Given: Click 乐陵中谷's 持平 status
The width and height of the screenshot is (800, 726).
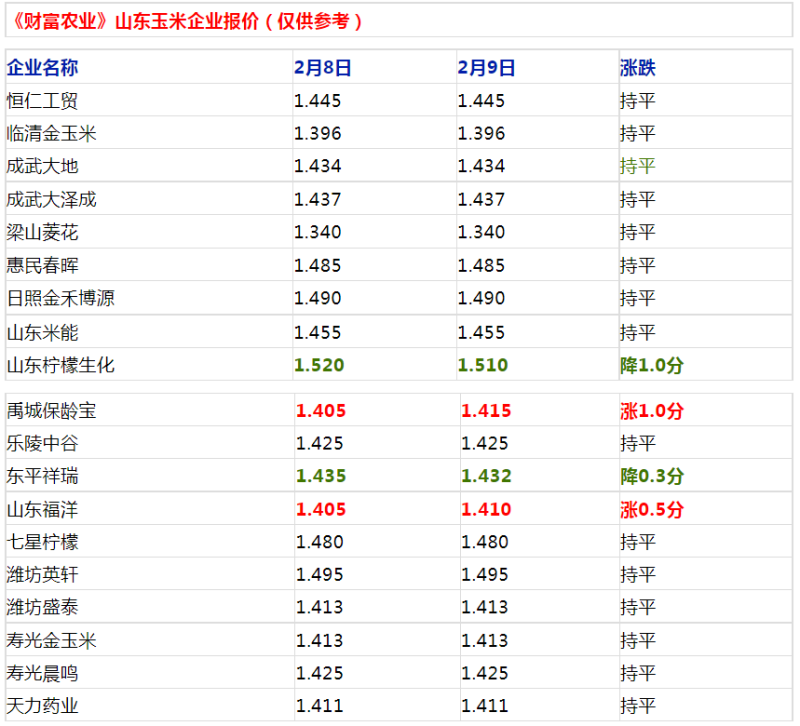Looking at the screenshot, I should 638,443.
